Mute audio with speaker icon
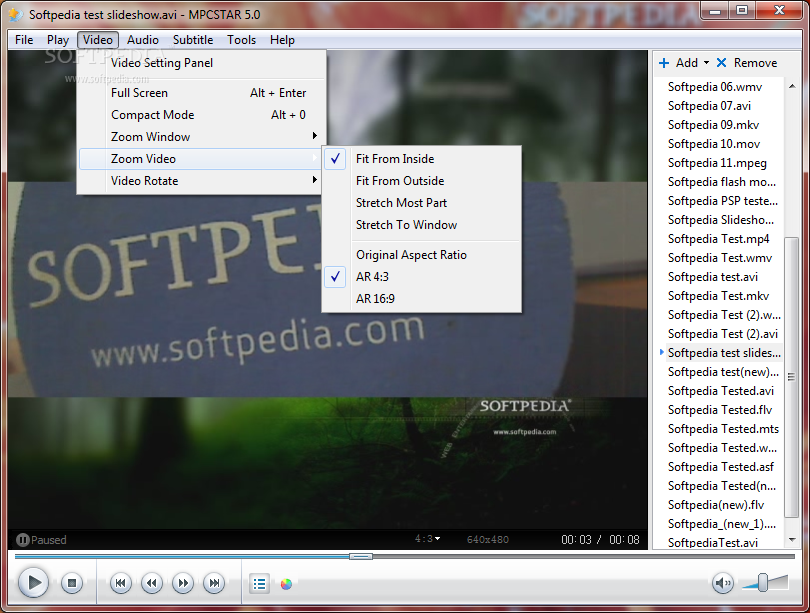Screen dimensions: 810x613 [722, 583]
